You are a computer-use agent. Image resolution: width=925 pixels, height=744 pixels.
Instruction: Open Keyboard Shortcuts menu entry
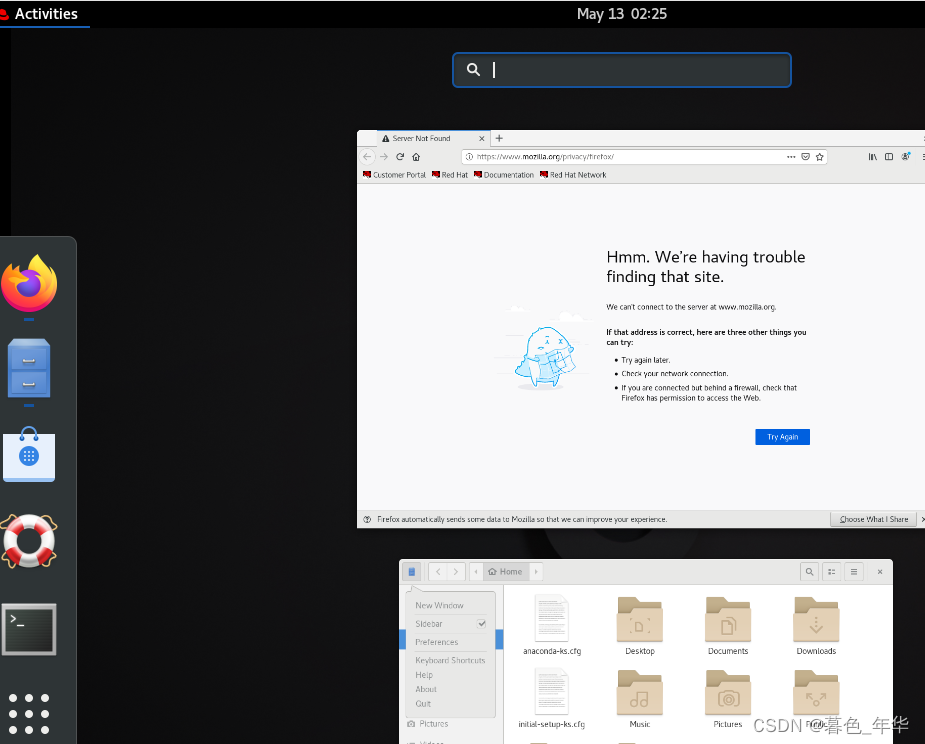450,660
